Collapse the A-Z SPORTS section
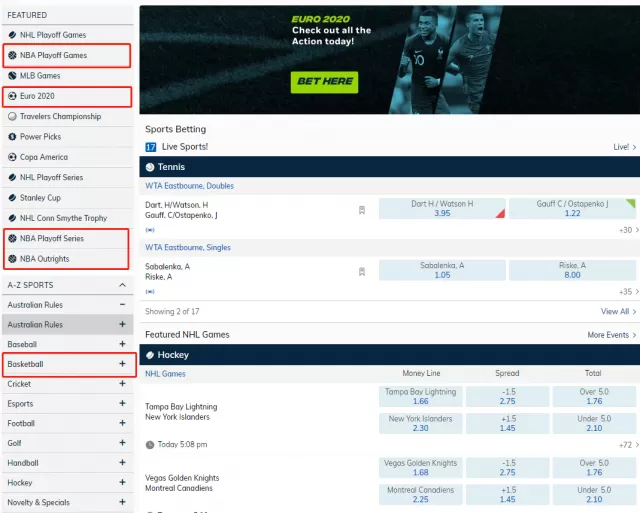Screen dimensions: 640x513 point(122,285)
